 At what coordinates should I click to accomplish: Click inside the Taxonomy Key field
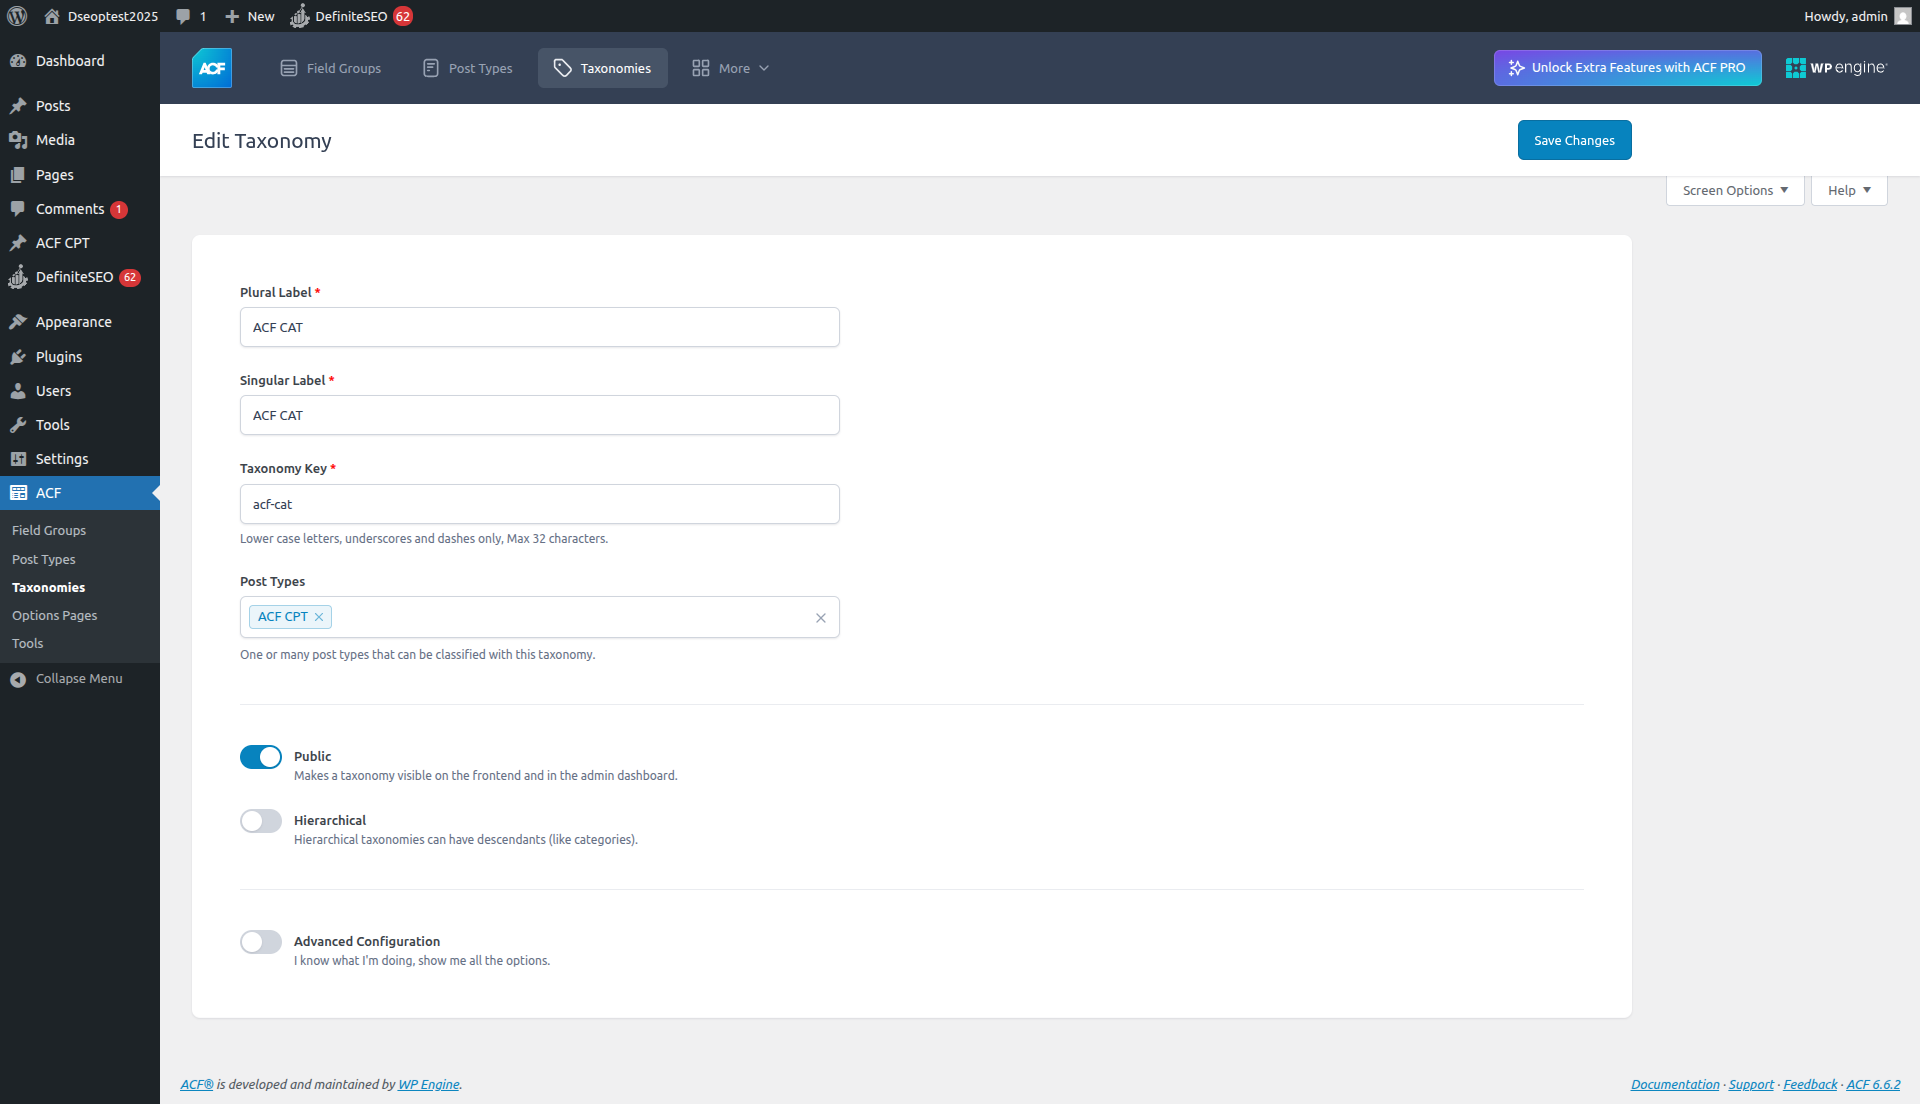point(539,504)
